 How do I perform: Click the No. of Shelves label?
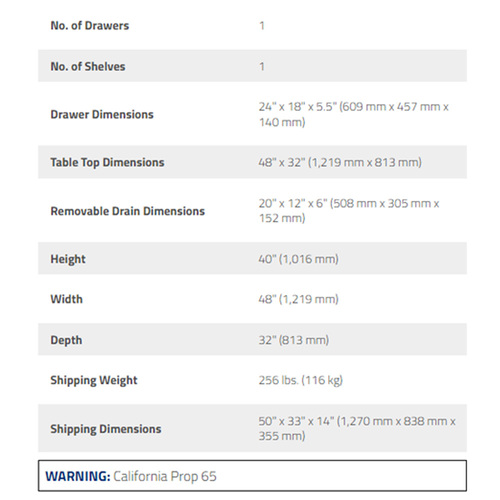88,66
